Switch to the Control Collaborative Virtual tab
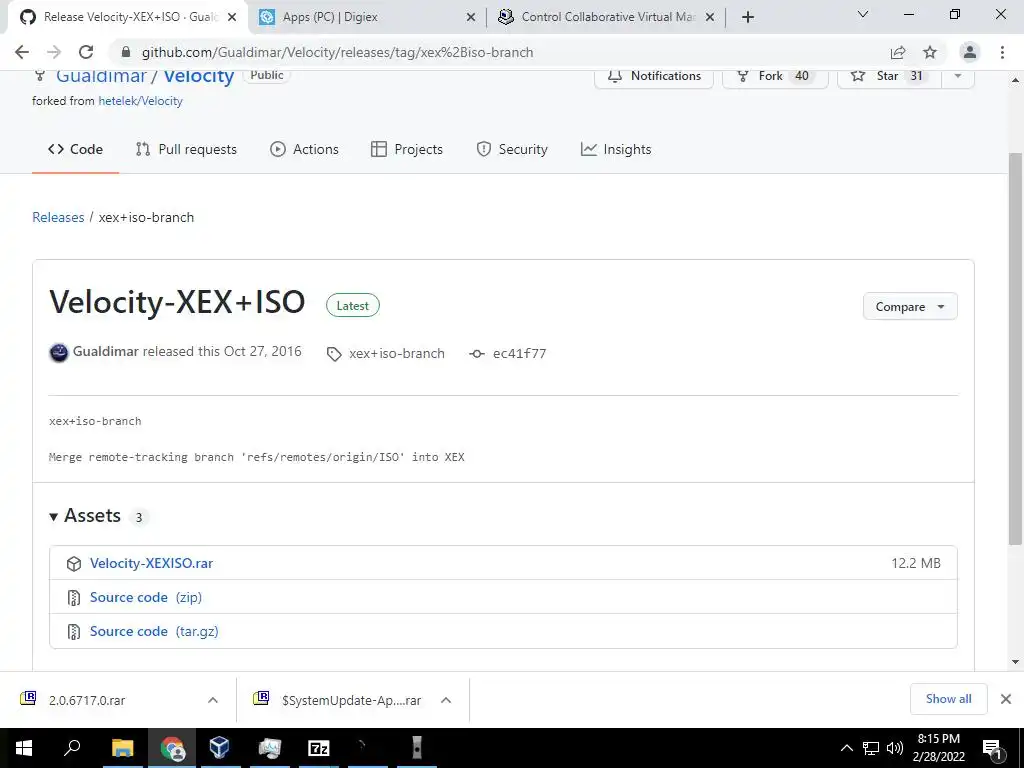This screenshot has height=768, width=1024. (x=607, y=17)
